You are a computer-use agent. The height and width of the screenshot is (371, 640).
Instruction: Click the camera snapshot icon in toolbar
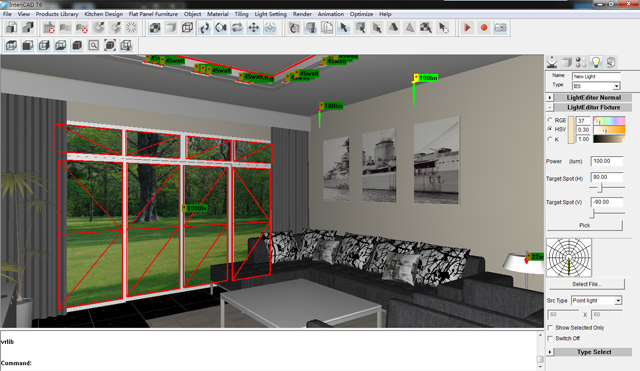click(x=500, y=28)
